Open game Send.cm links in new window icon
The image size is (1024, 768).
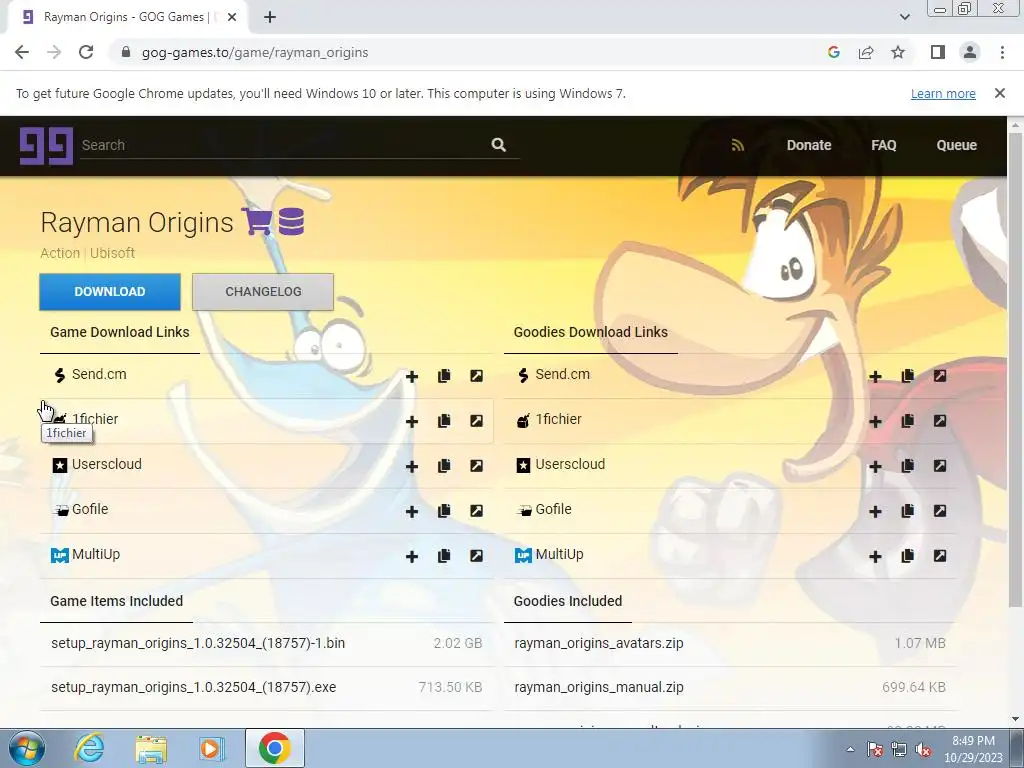click(477, 376)
